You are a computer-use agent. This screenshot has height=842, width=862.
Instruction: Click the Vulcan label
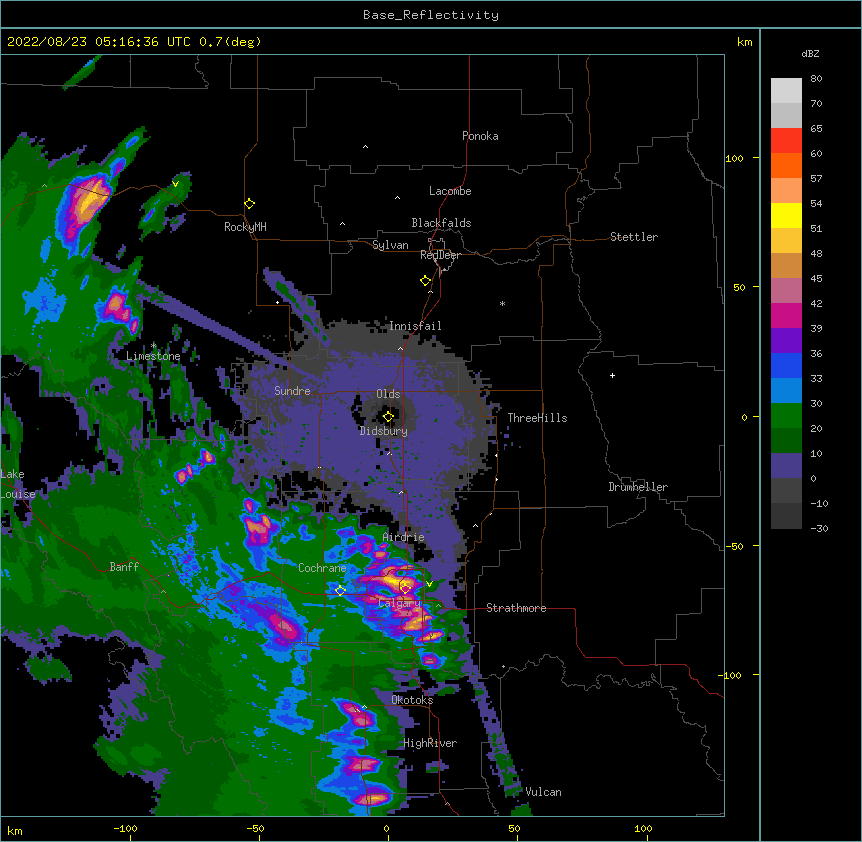(543, 792)
